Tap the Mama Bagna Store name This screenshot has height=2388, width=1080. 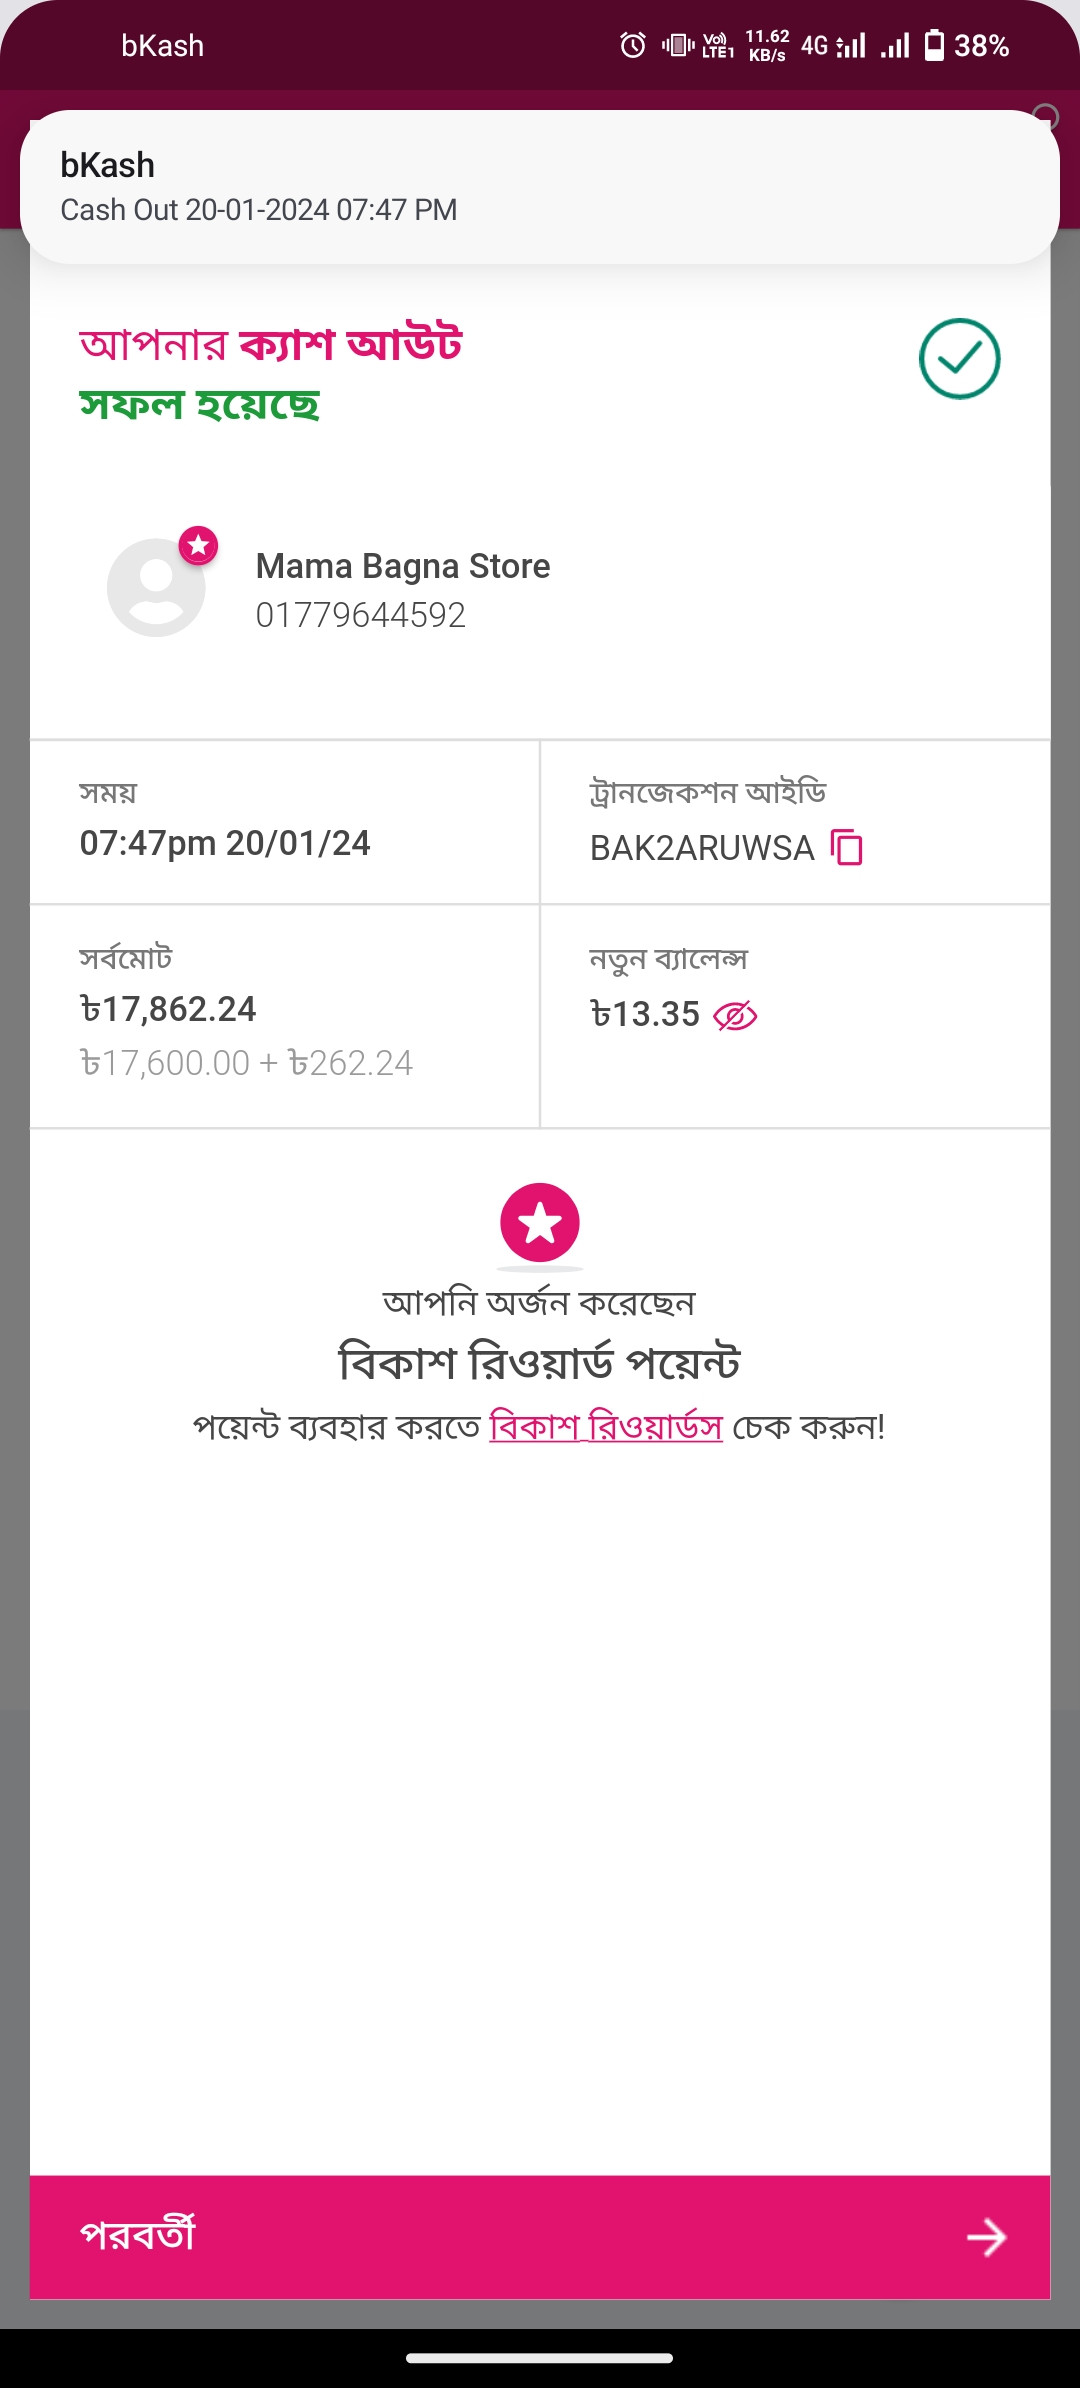(403, 566)
